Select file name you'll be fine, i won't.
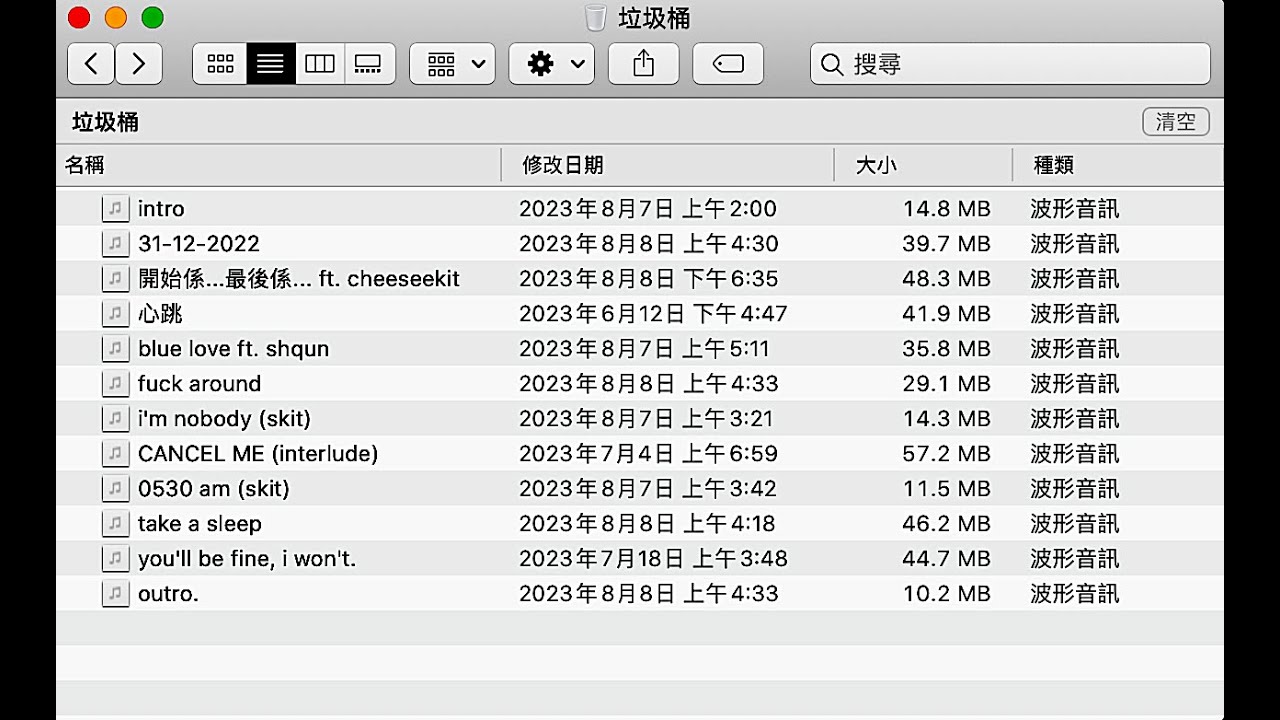Viewport: 1280px width, 720px height. (x=247, y=559)
